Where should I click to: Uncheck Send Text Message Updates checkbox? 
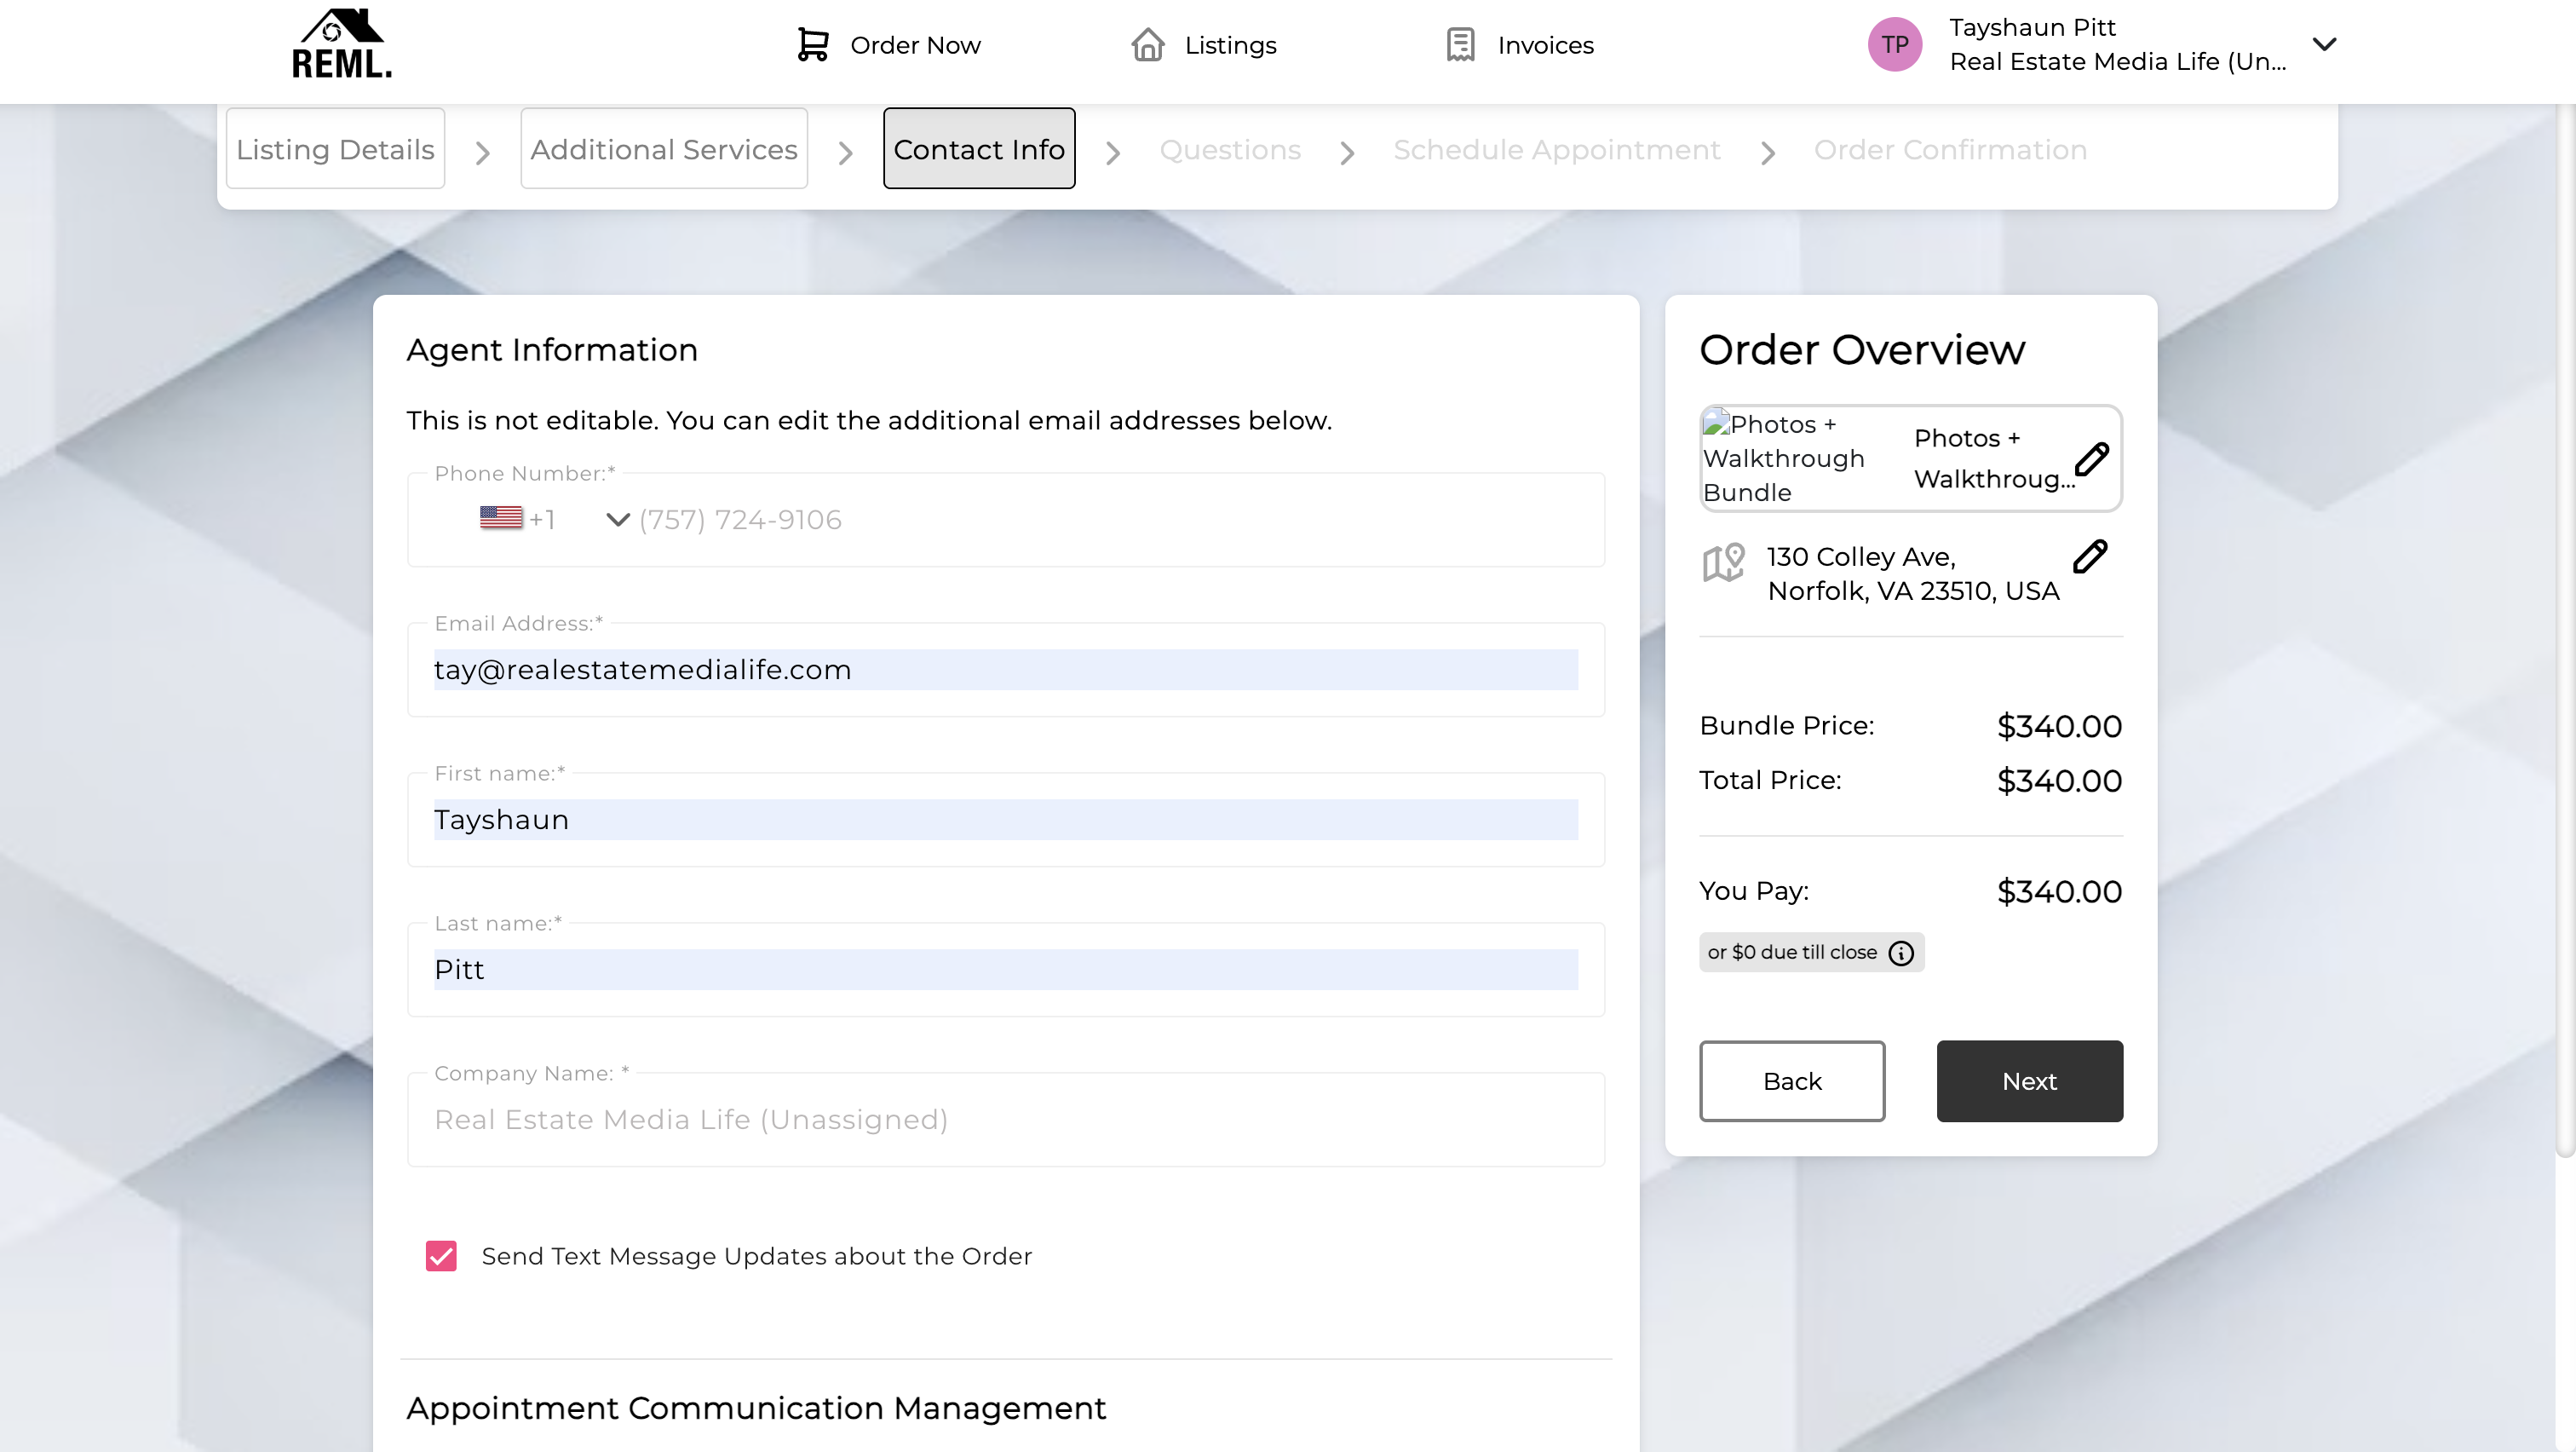click(441, 1256)
